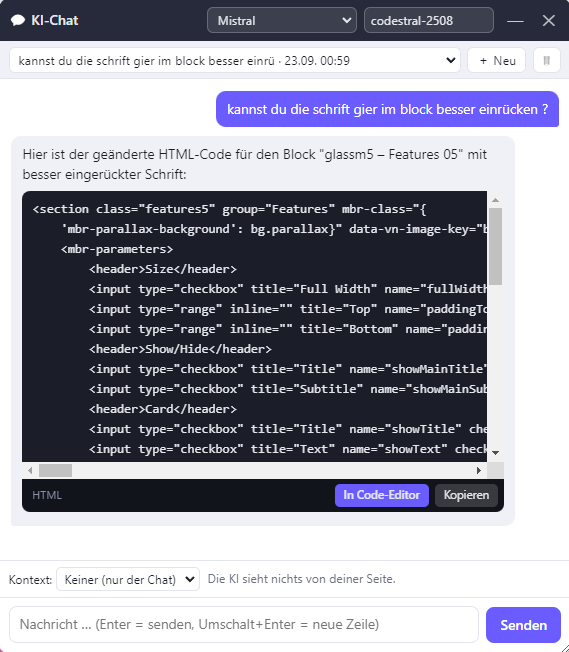Image resolution: width=569 pixels, height=652 pixels.
Task: Open the chat history dropdown
Action: pos(235,60)
